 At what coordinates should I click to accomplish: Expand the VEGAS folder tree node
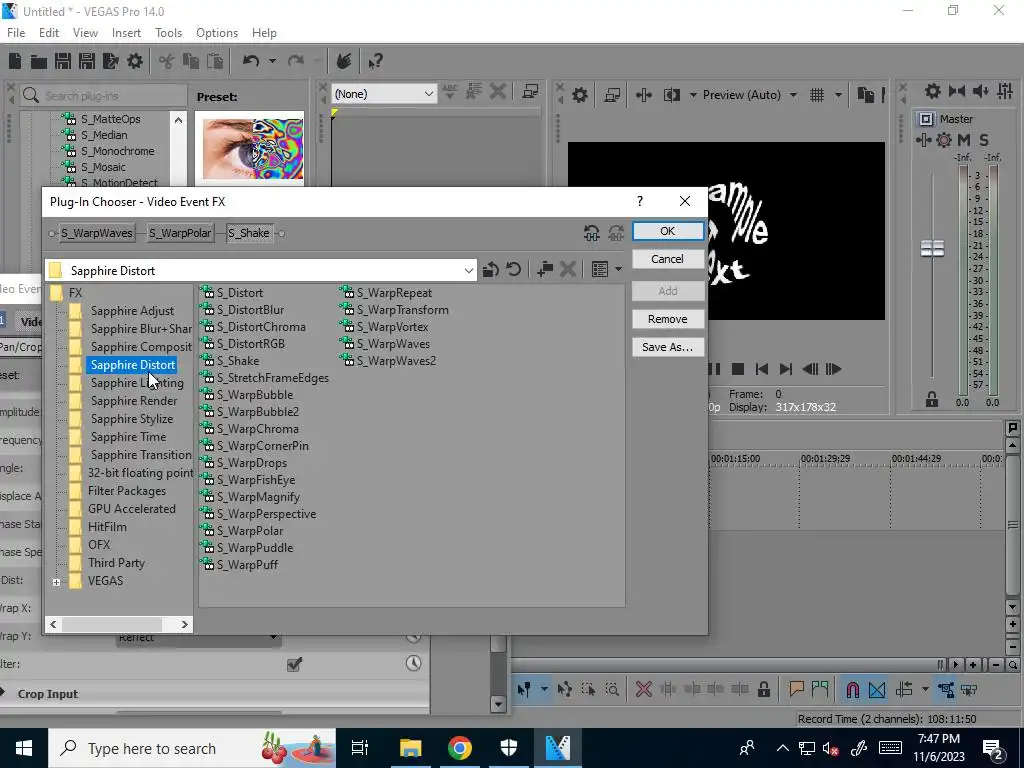pyautogui.click(x=57, y=582)
